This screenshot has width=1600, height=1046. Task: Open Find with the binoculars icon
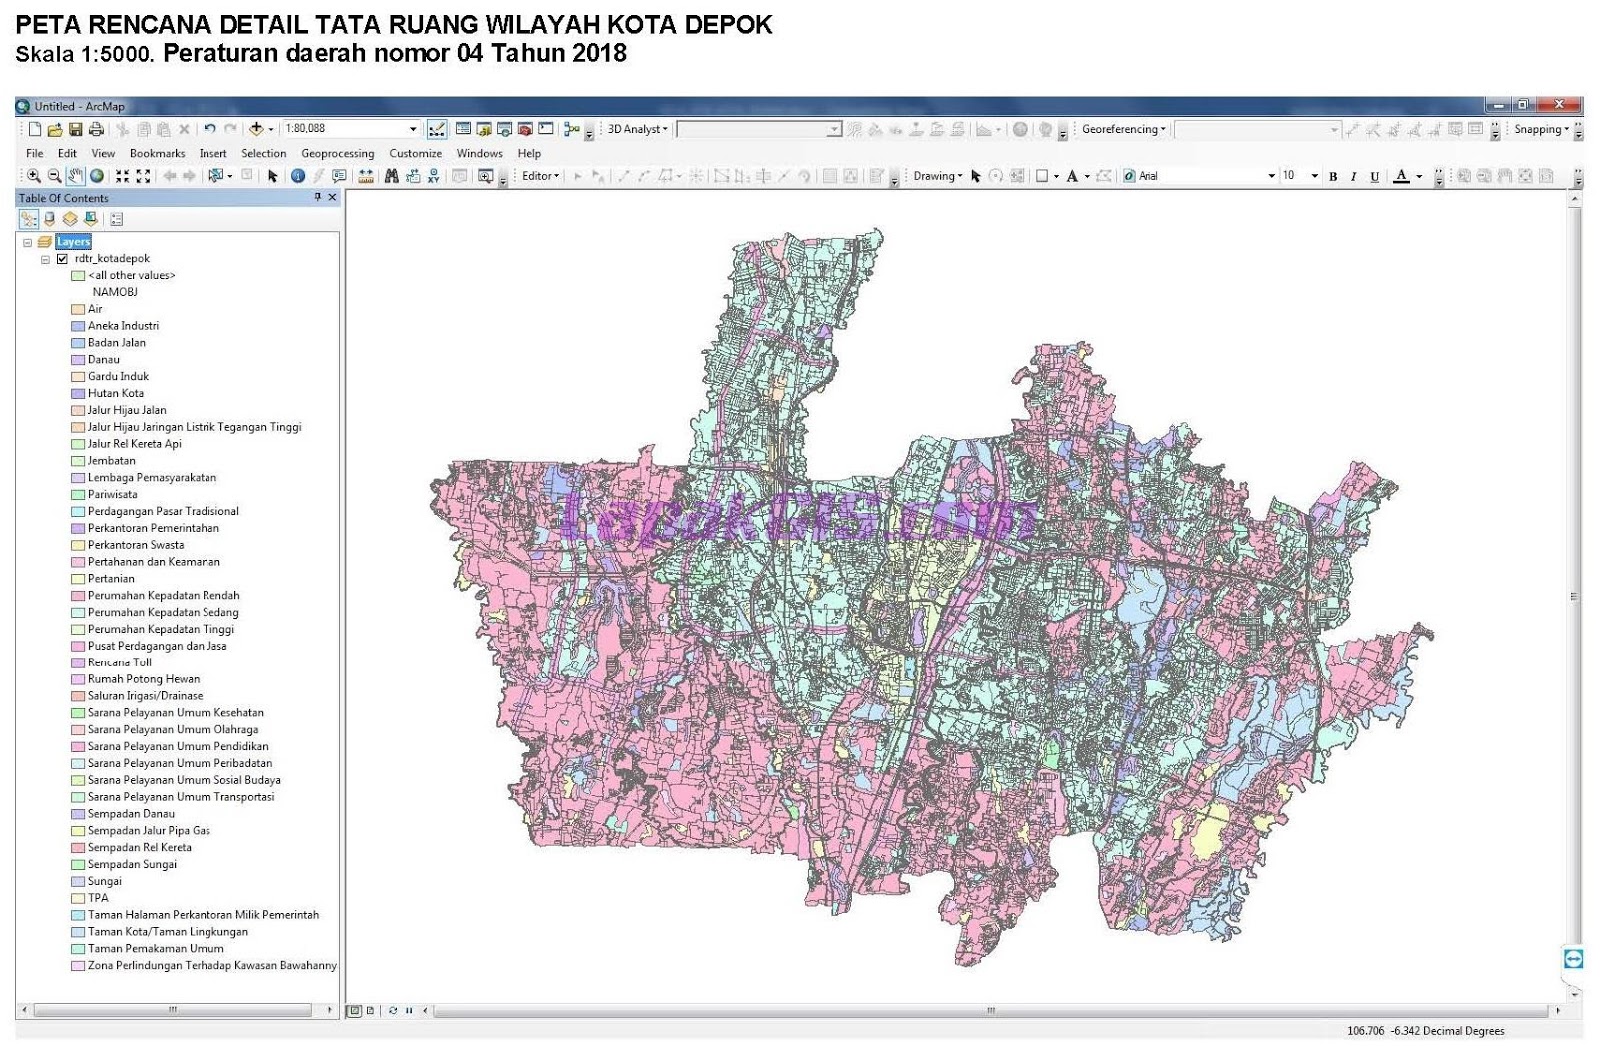click(392, 175)
